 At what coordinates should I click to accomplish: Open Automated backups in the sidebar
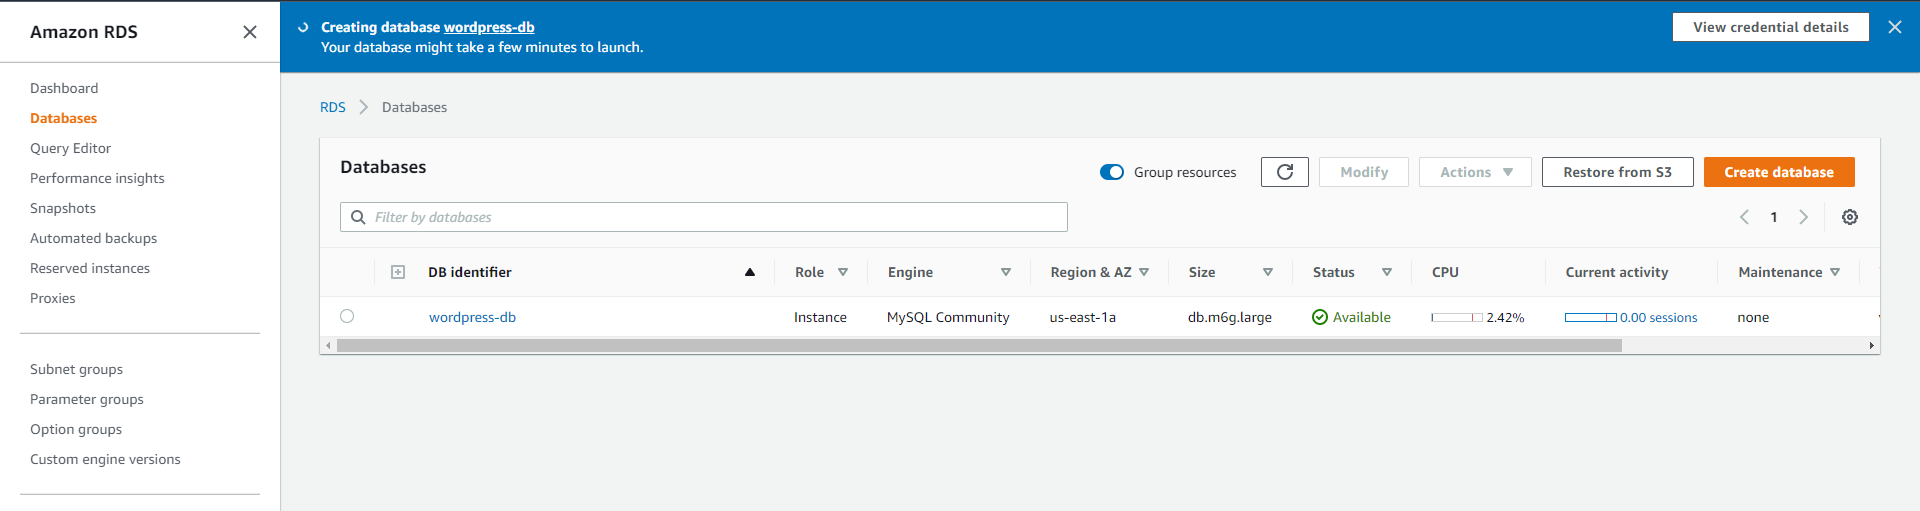pos(93,238)
